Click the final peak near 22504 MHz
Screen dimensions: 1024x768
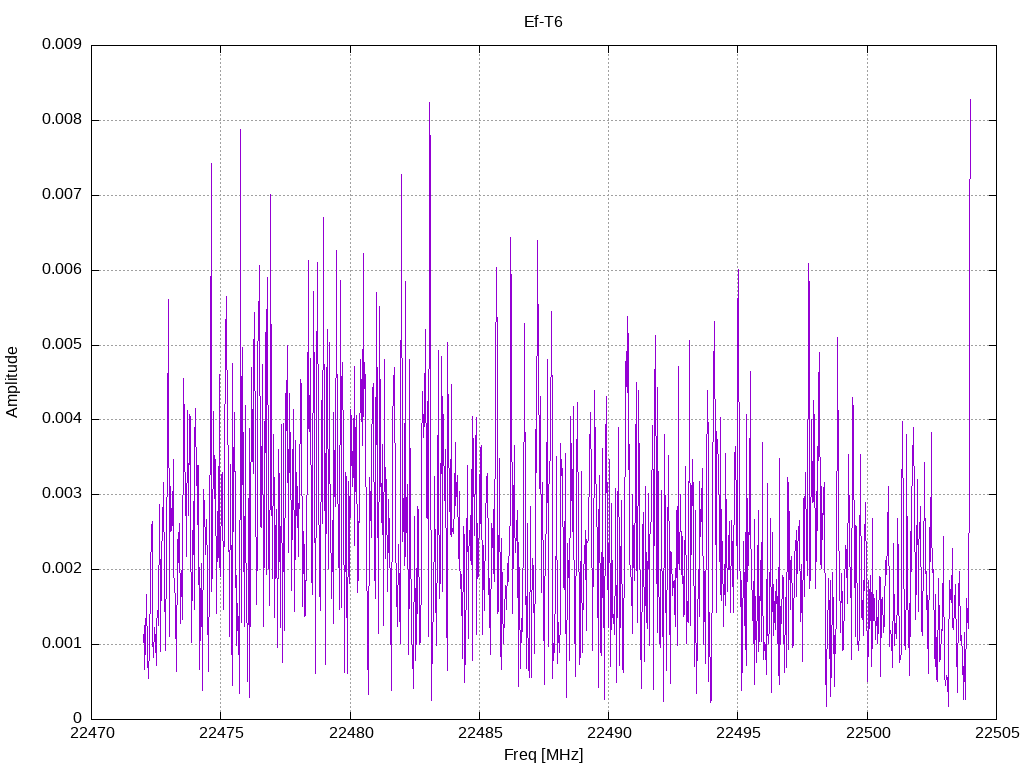point(970,101)
